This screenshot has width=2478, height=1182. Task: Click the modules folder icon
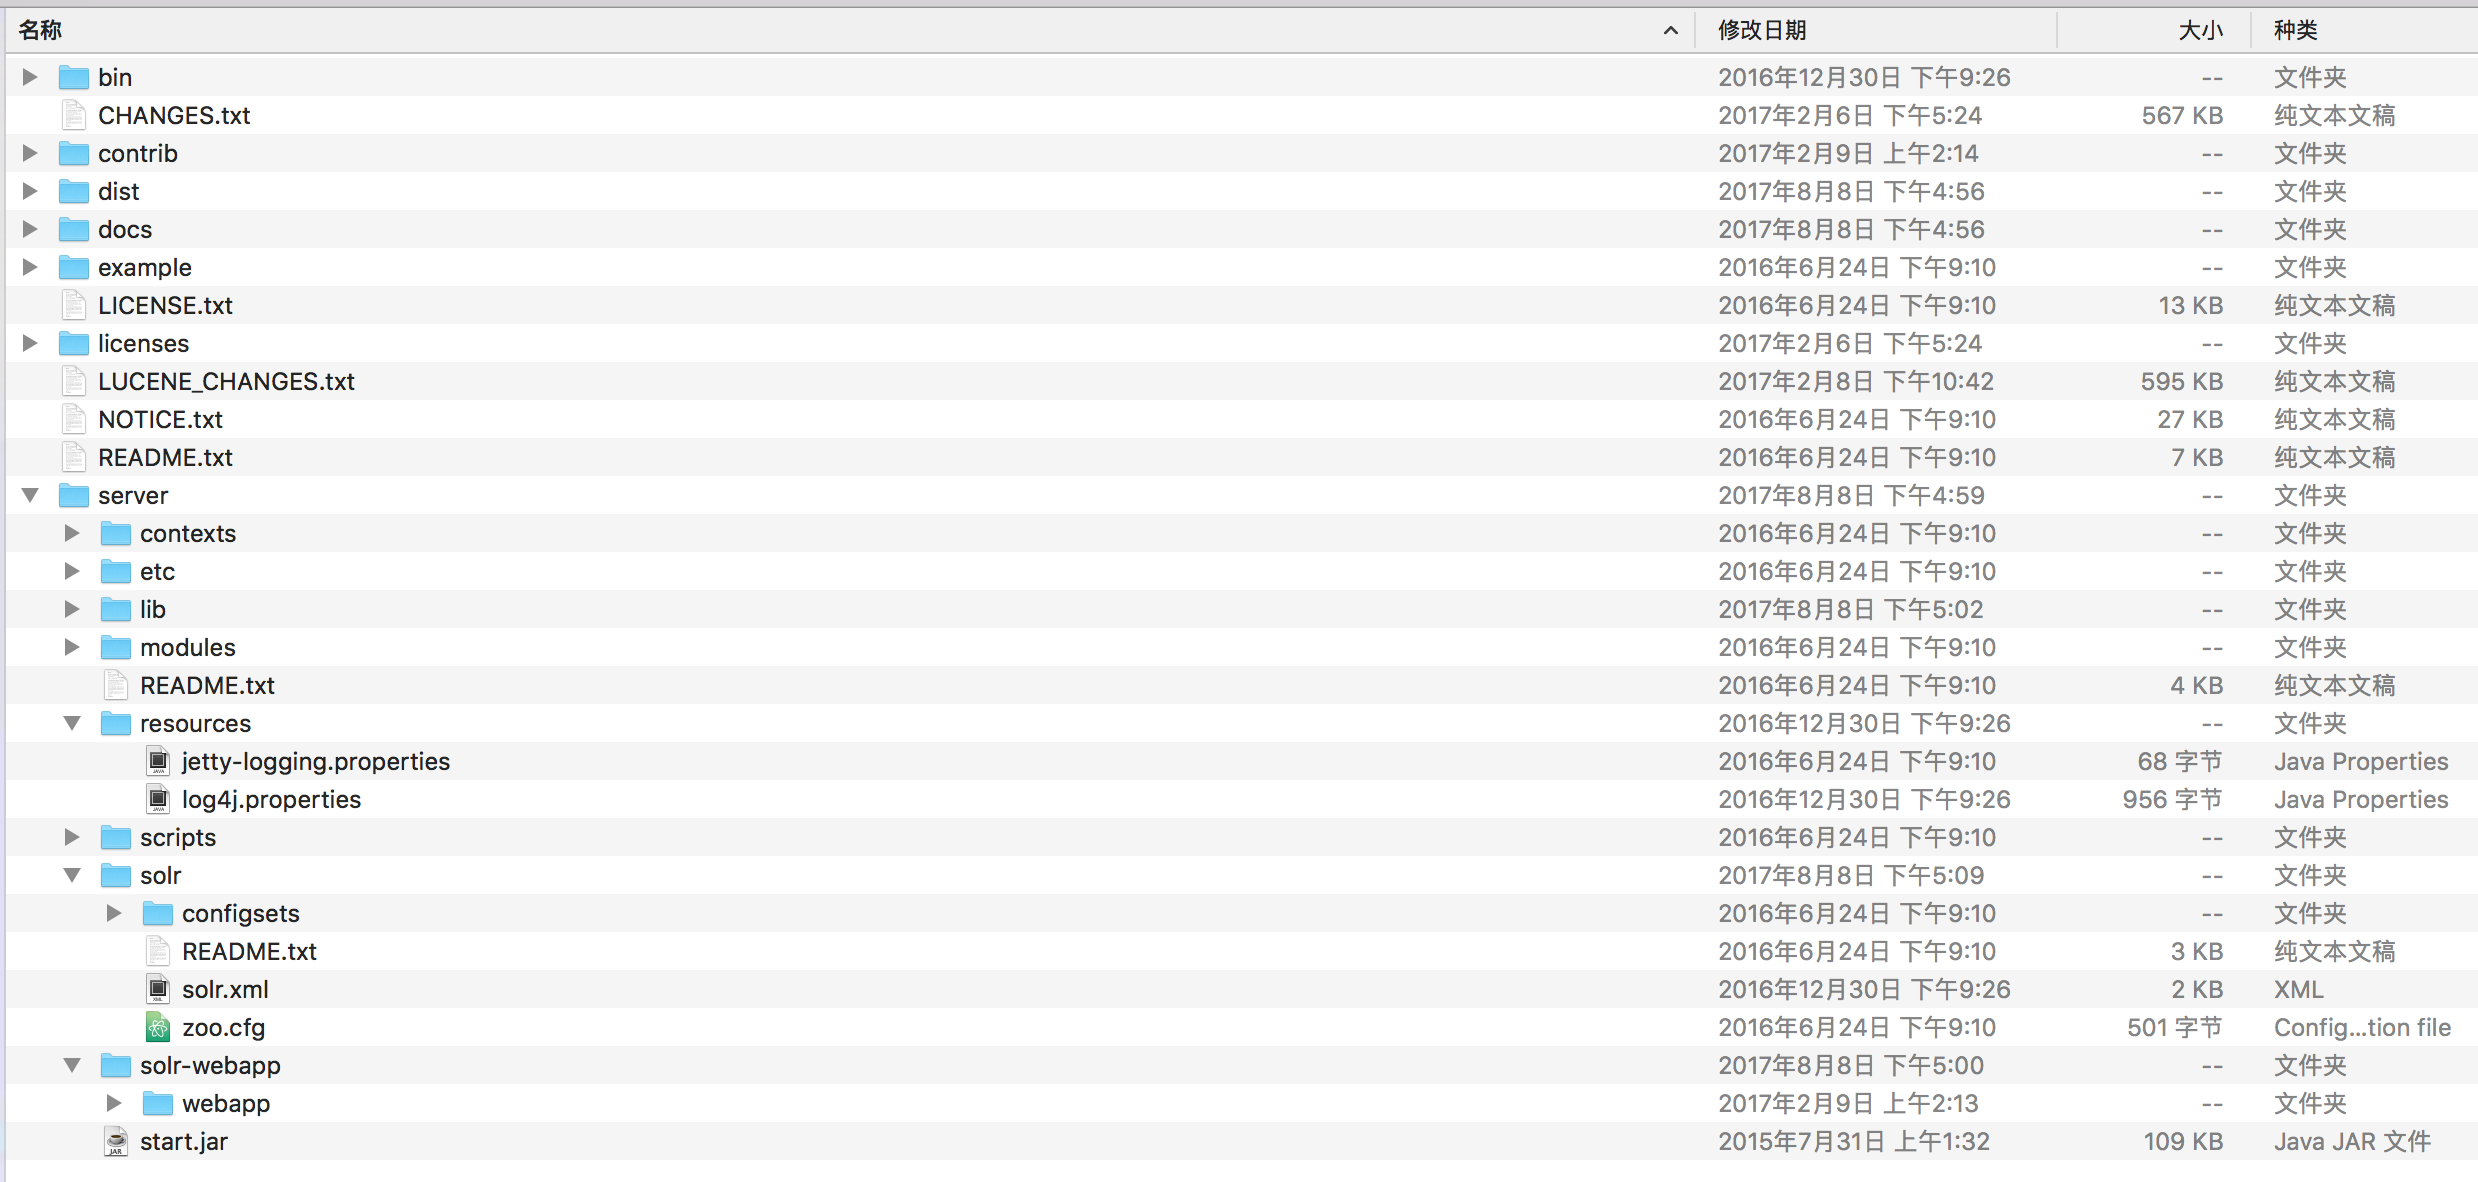click(115, 647)
